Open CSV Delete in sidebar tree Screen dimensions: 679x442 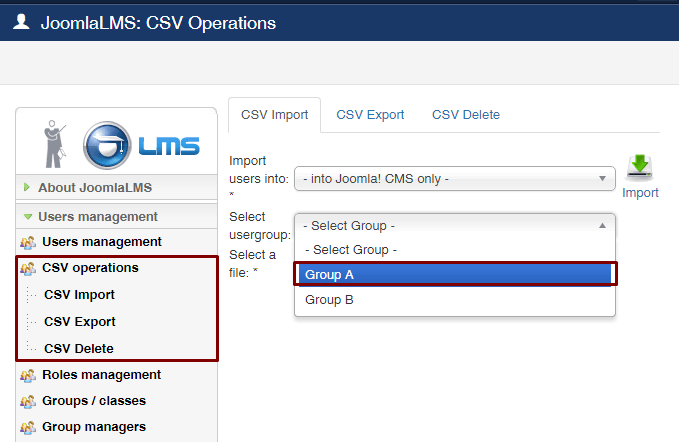[79, 348]
